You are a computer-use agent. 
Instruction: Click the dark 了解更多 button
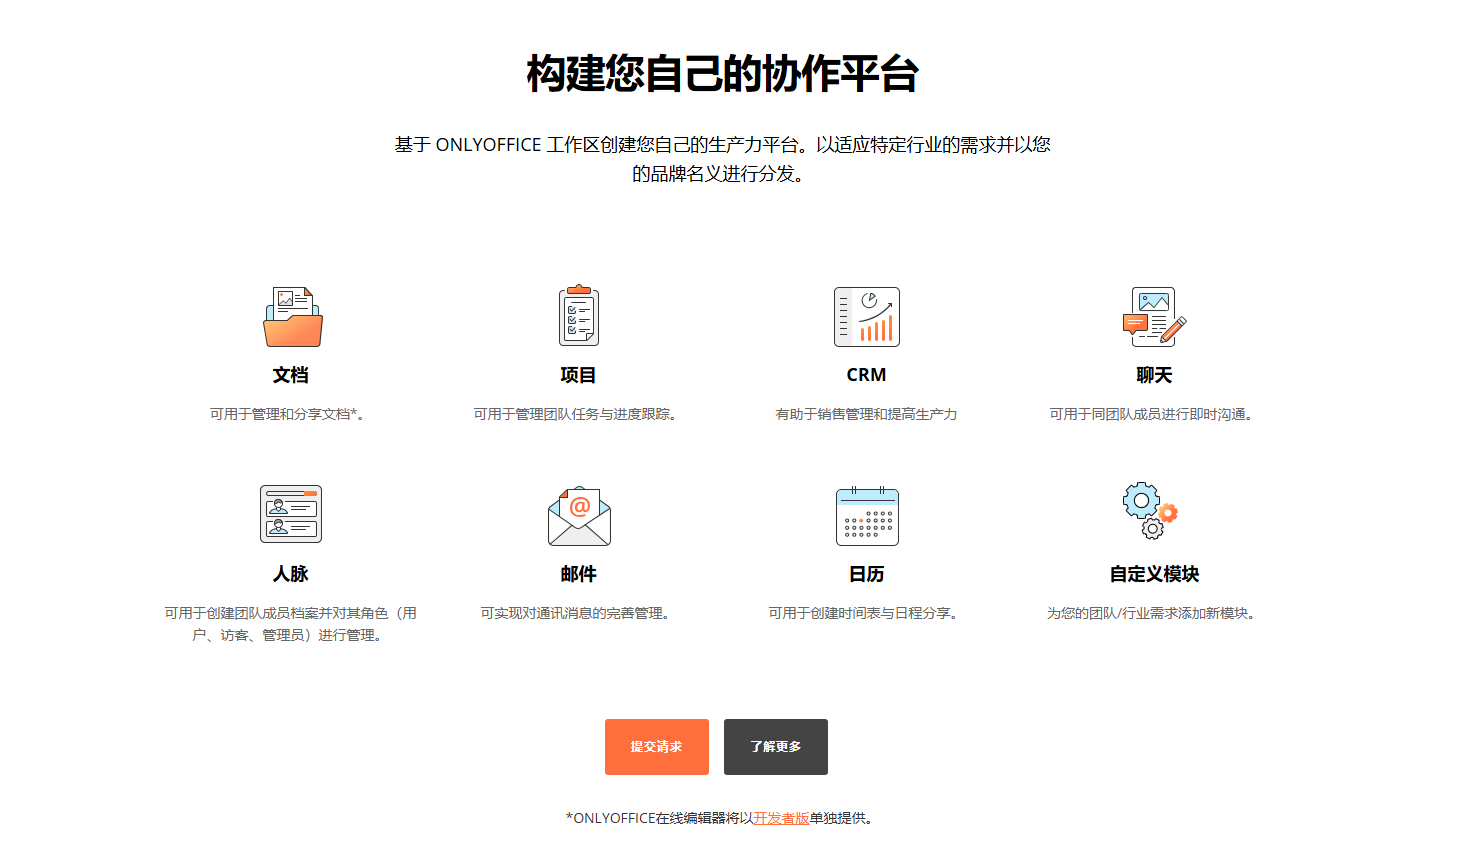click(x=776, y=747)
